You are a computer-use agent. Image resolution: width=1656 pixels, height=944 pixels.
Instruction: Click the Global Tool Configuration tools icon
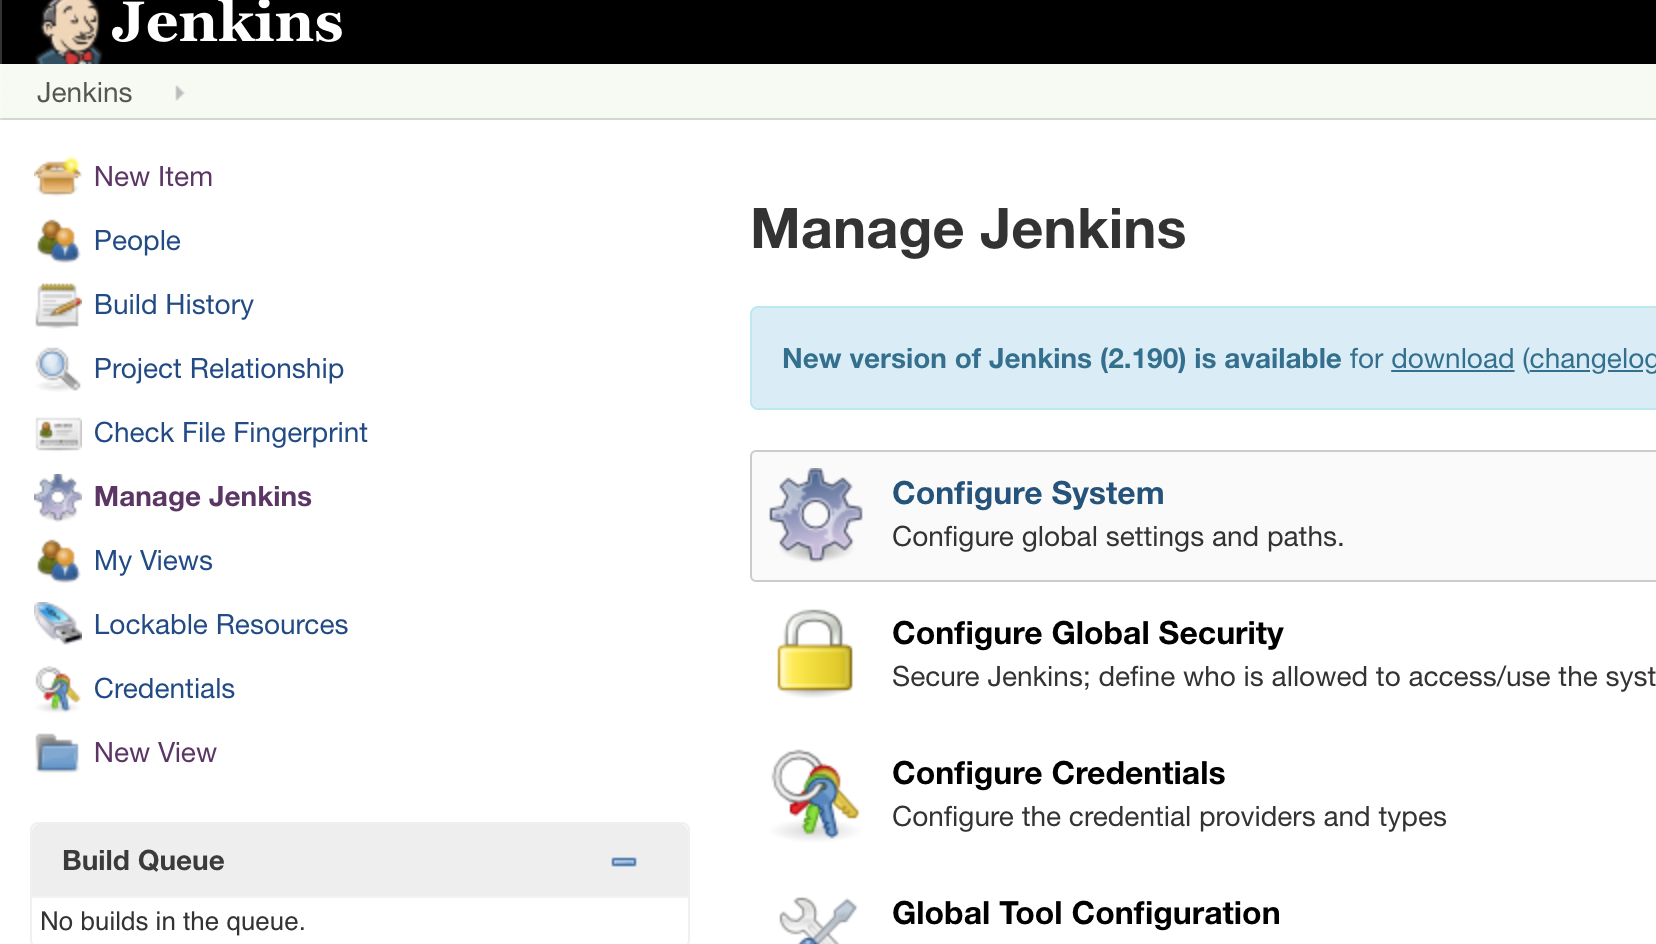(x=817, y=921)
